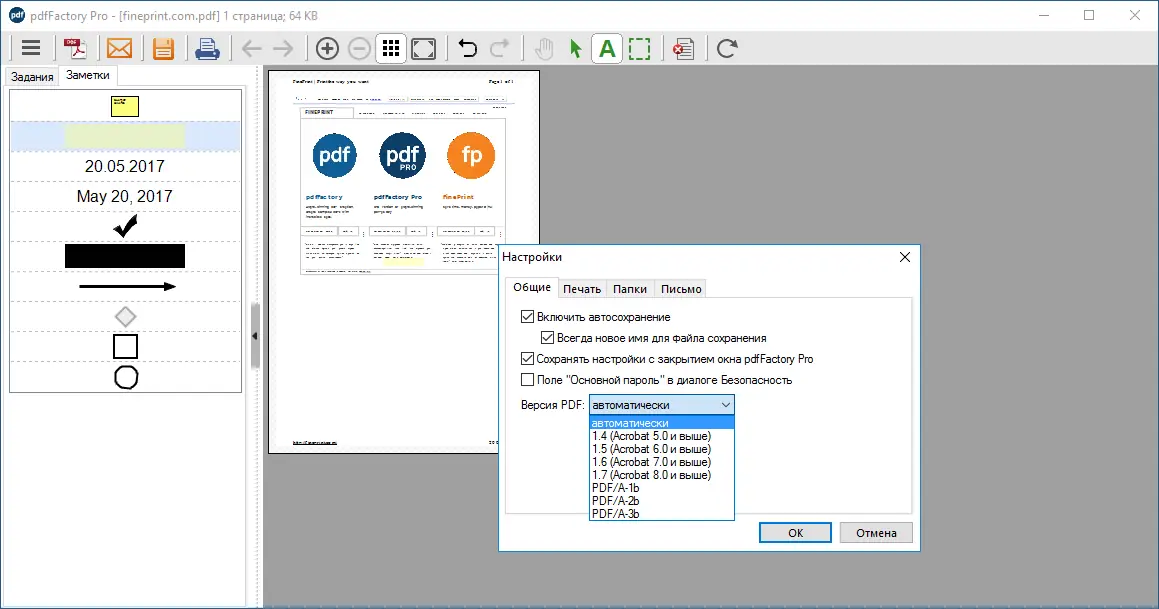The image size is (1159, 609).
Task: Click the delete page icon
Action: (683, 49)
